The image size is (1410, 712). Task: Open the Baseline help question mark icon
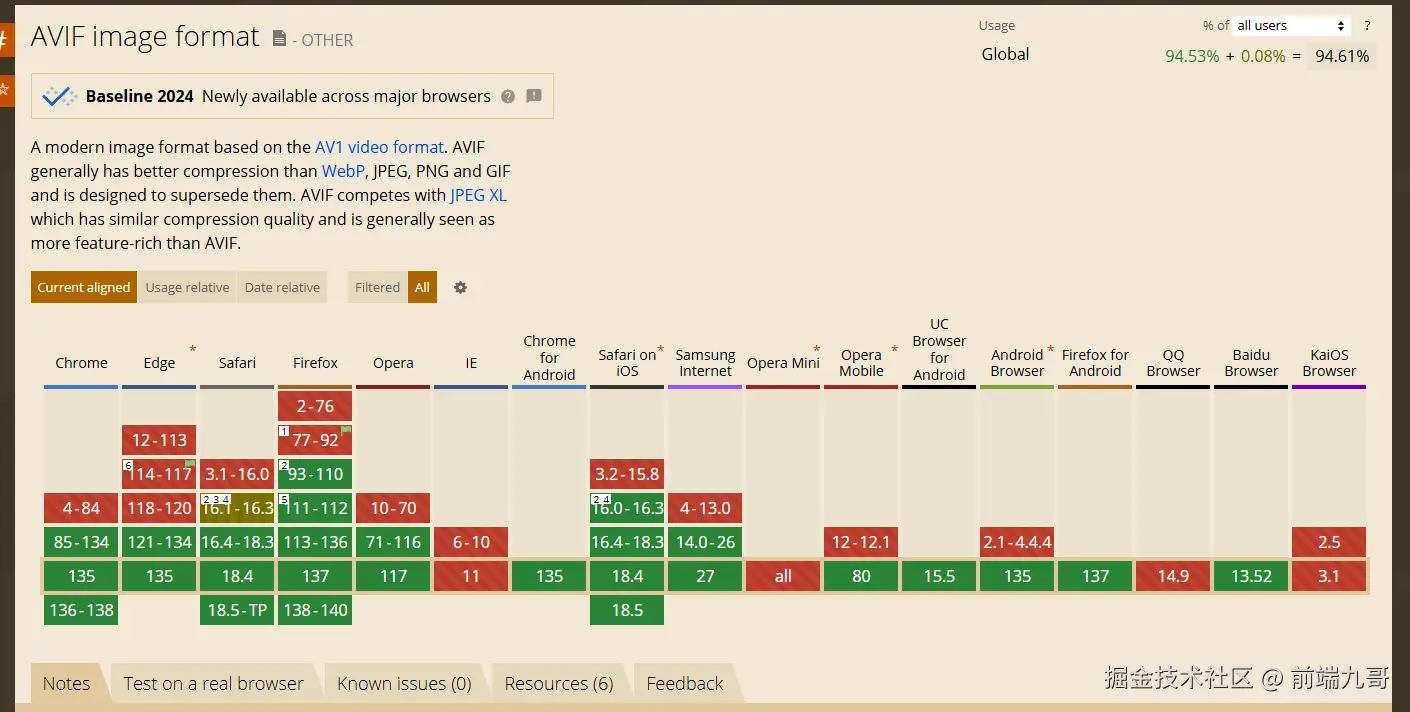pyautogui.click(x=508, y=97)
